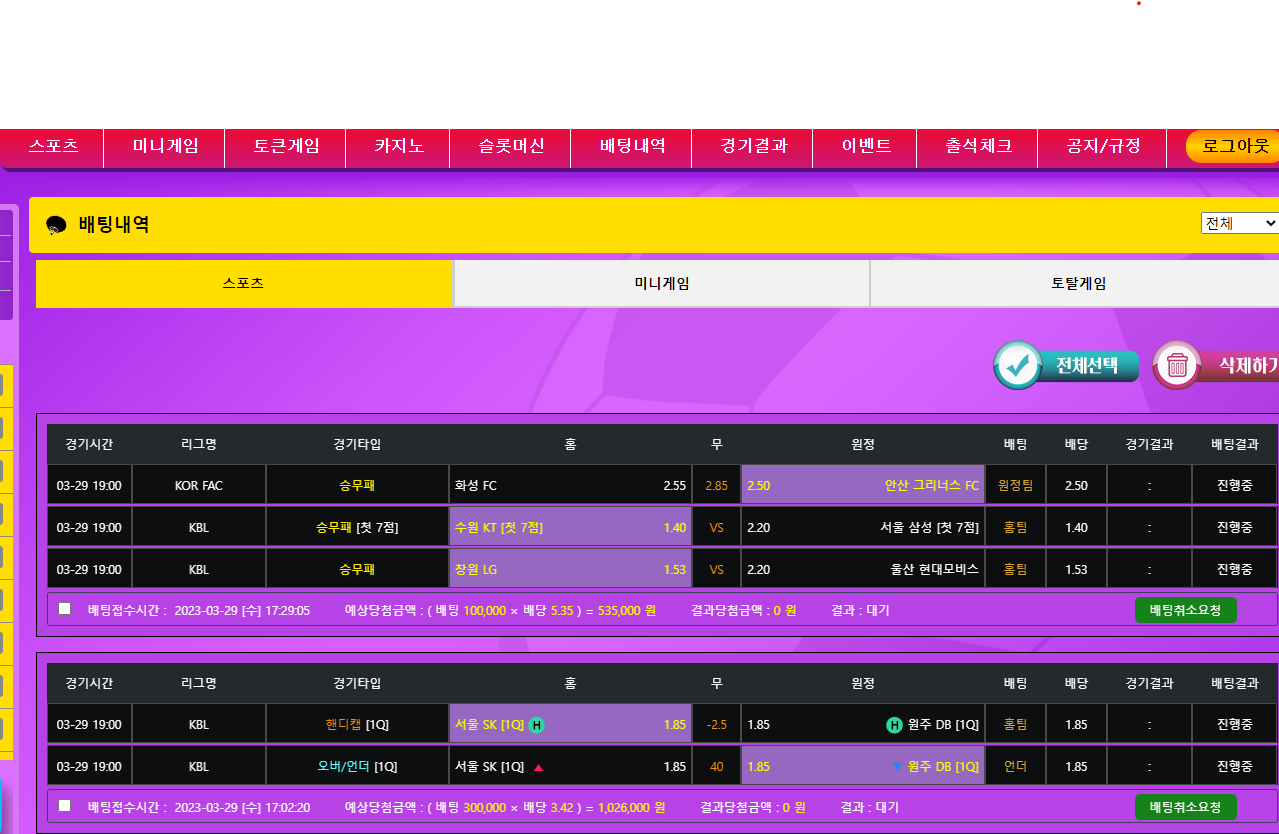Click the highlighted 안산 그리너스 FC odds cell

862,486
